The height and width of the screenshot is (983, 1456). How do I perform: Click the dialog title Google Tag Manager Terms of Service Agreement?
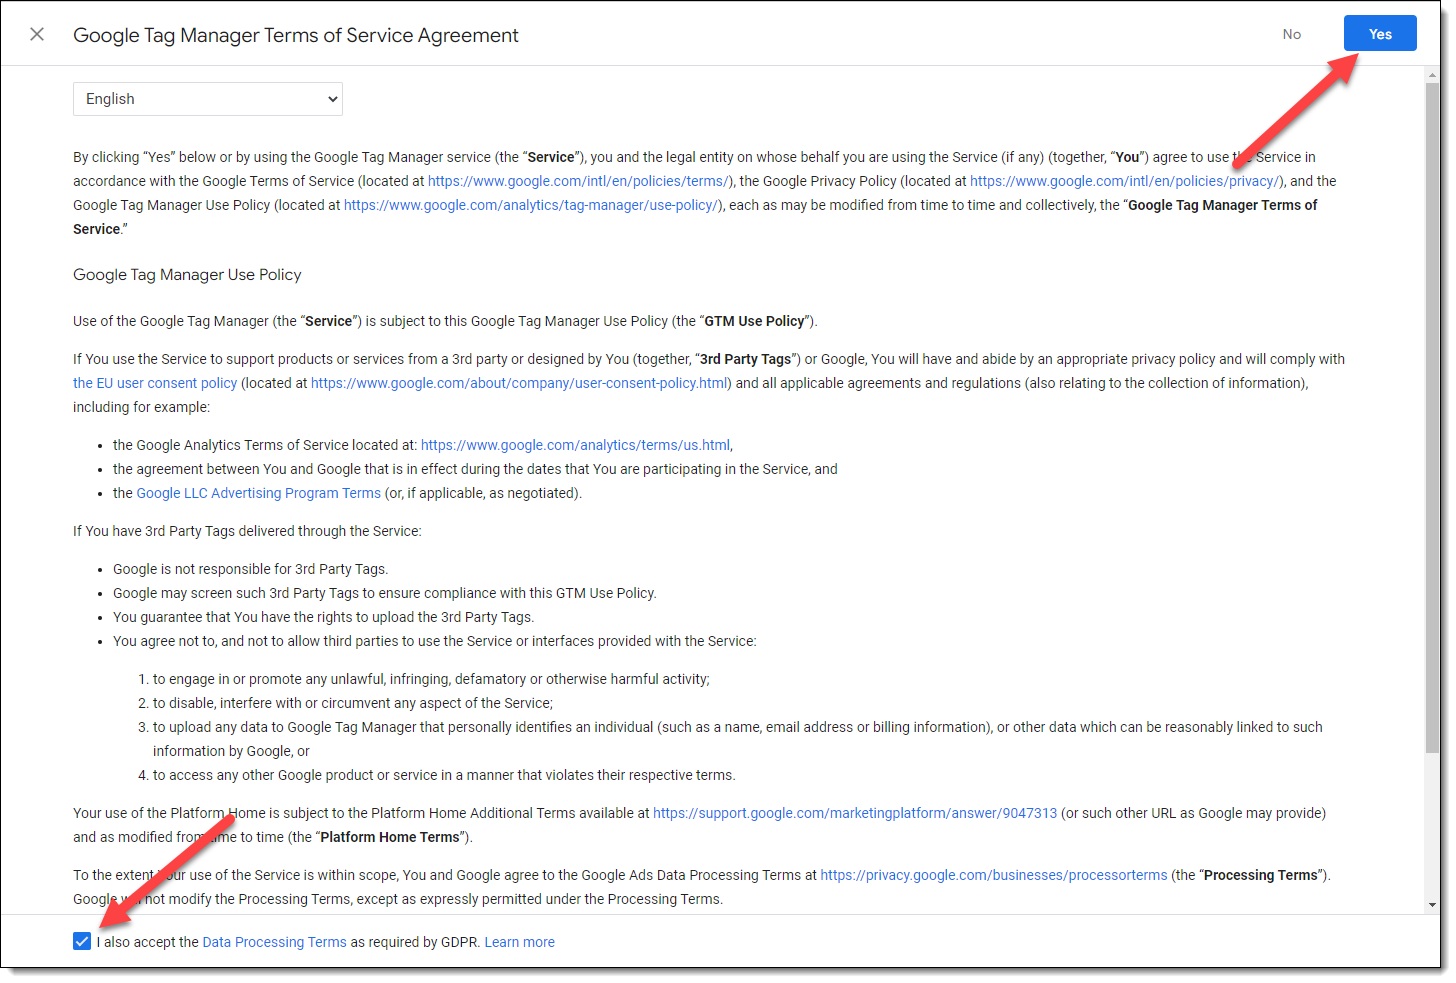point(296,35)
